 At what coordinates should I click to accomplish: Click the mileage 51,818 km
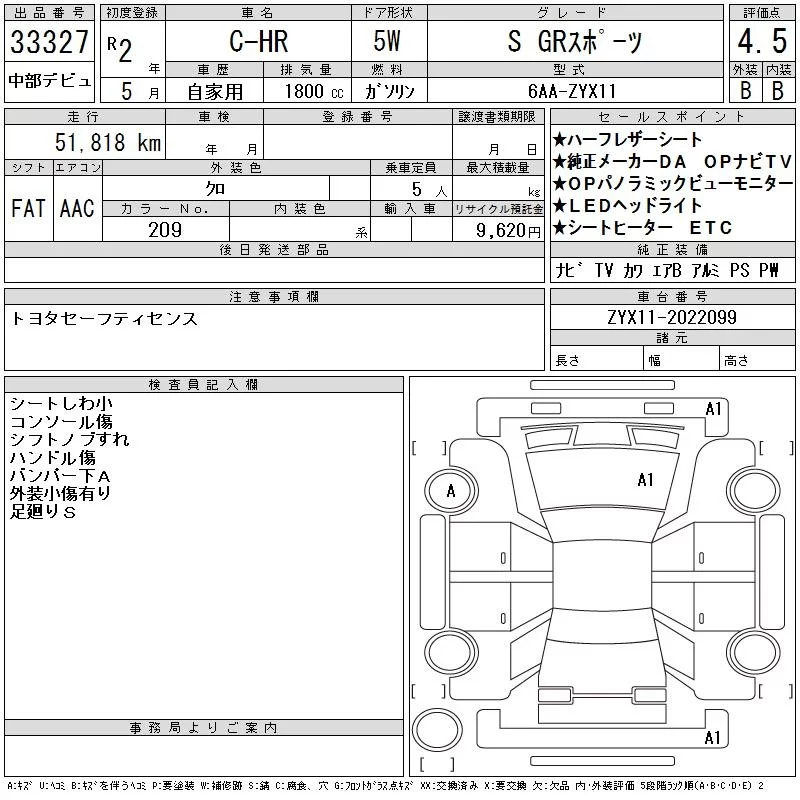tap(108, 142)
